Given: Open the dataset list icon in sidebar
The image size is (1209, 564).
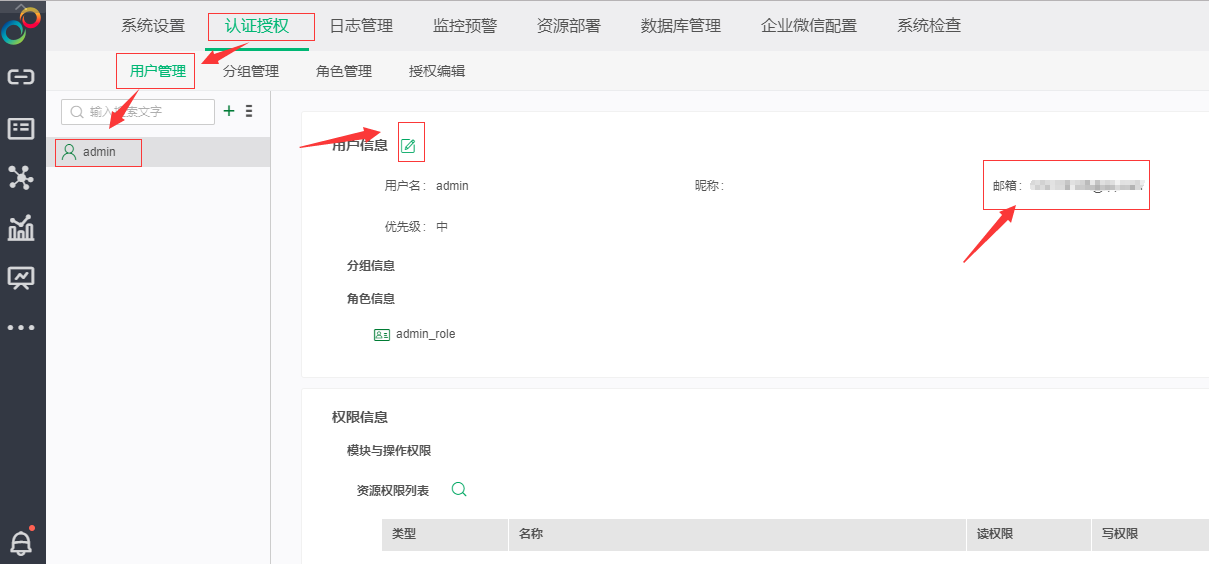Looking at the screenshot, I should [x=21, y=128].
